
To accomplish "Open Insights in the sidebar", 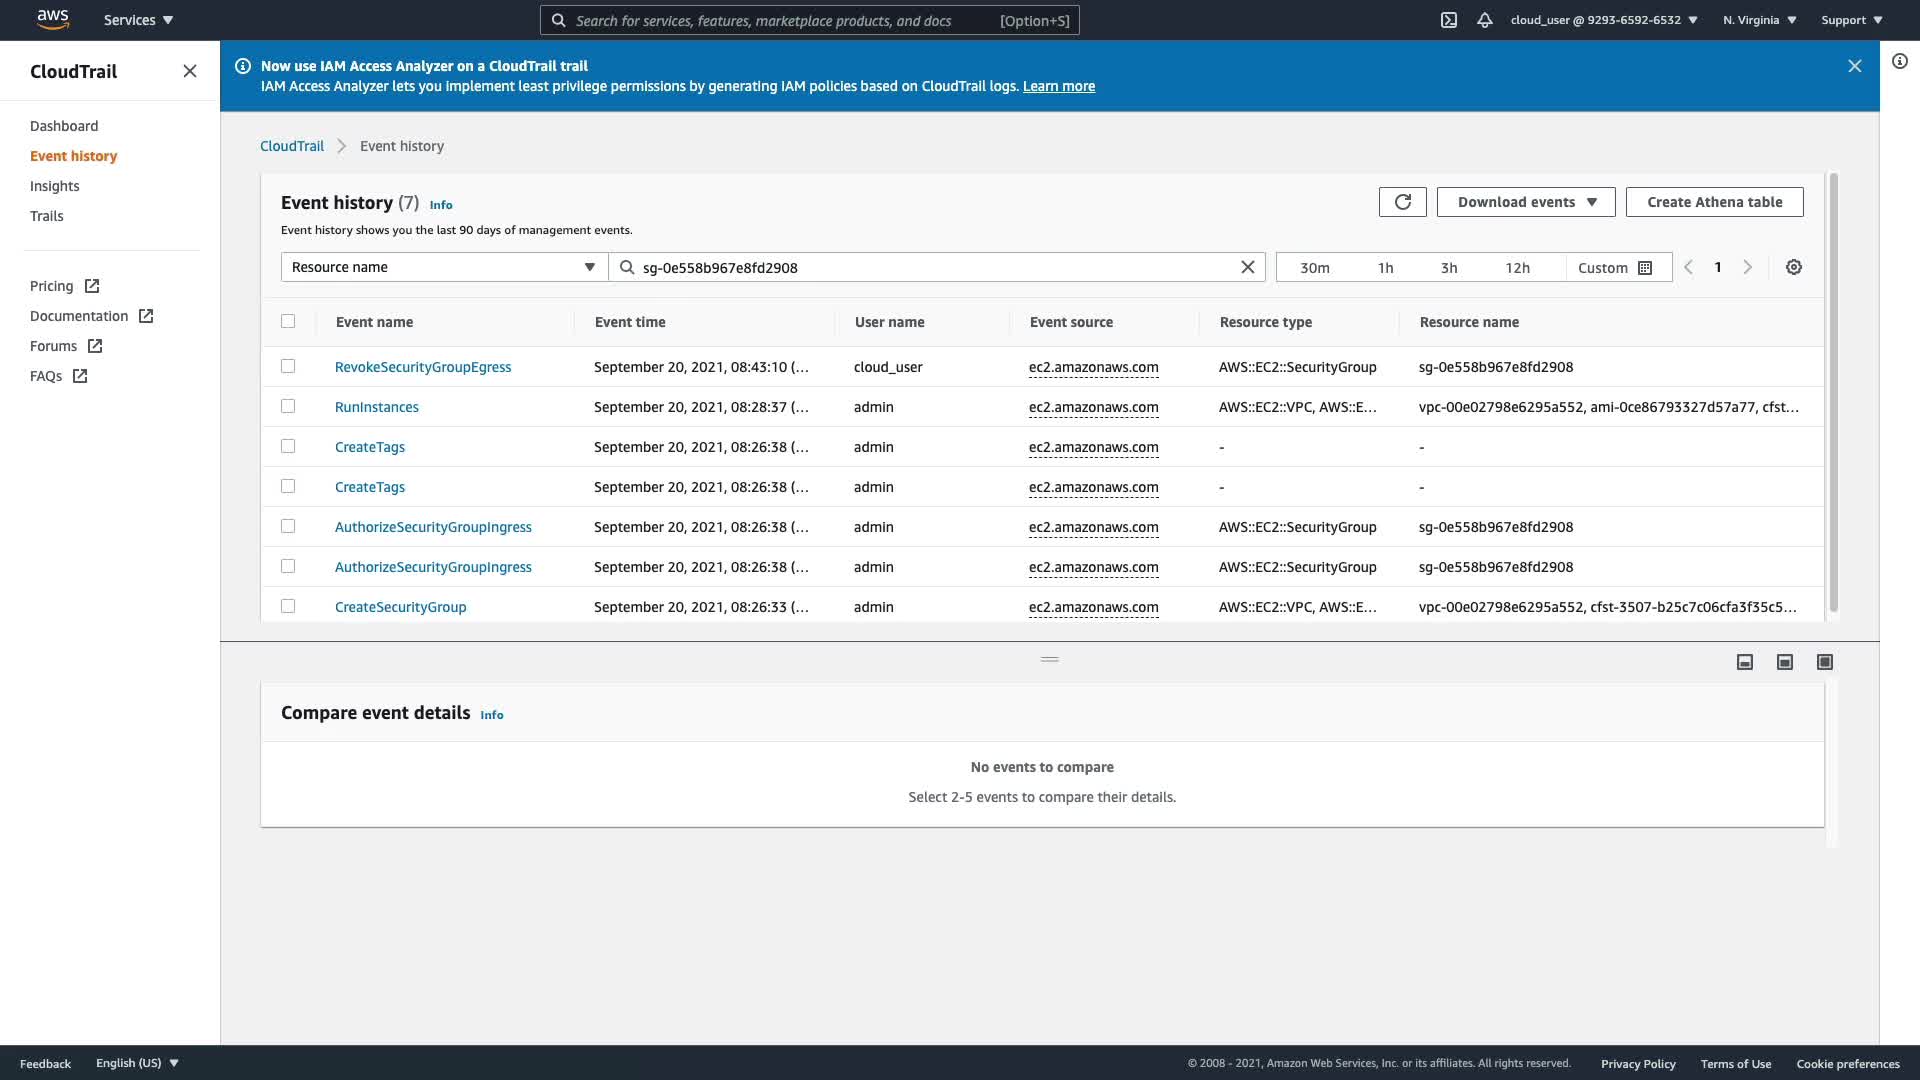I will [55, 186].
